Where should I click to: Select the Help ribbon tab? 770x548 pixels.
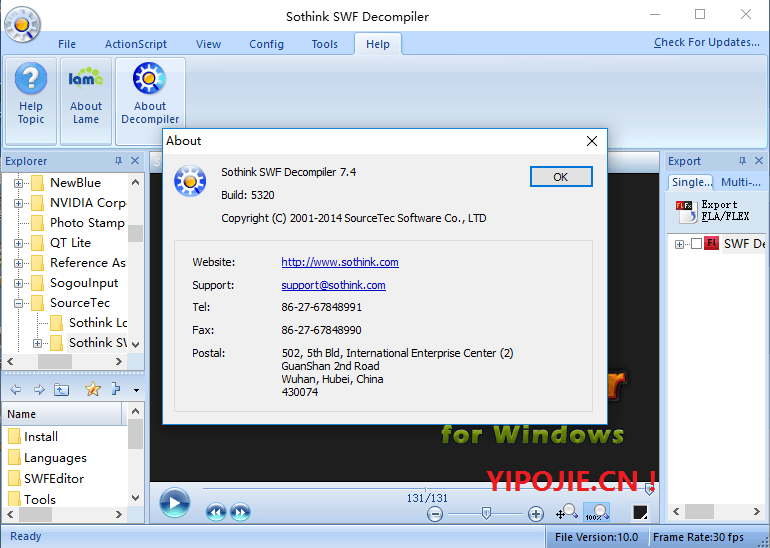[378, 44]
